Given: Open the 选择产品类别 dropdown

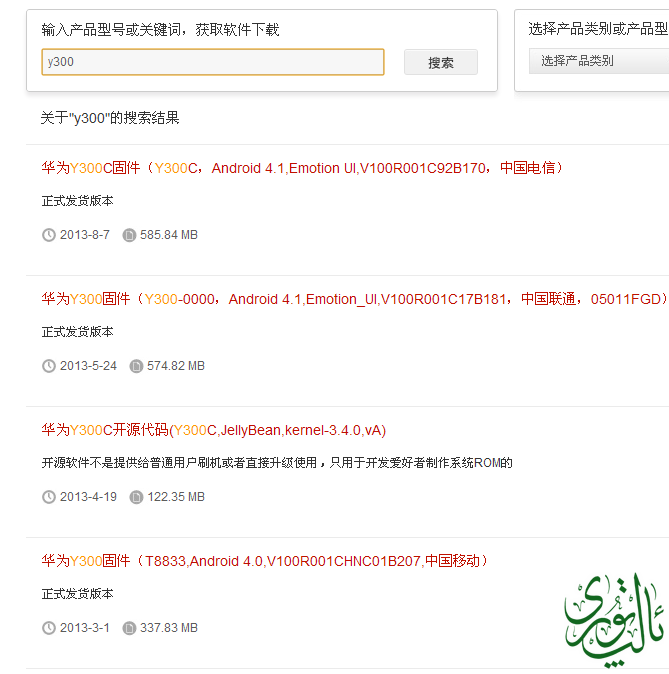Looking at the screenshot, I should coord(599,61).
